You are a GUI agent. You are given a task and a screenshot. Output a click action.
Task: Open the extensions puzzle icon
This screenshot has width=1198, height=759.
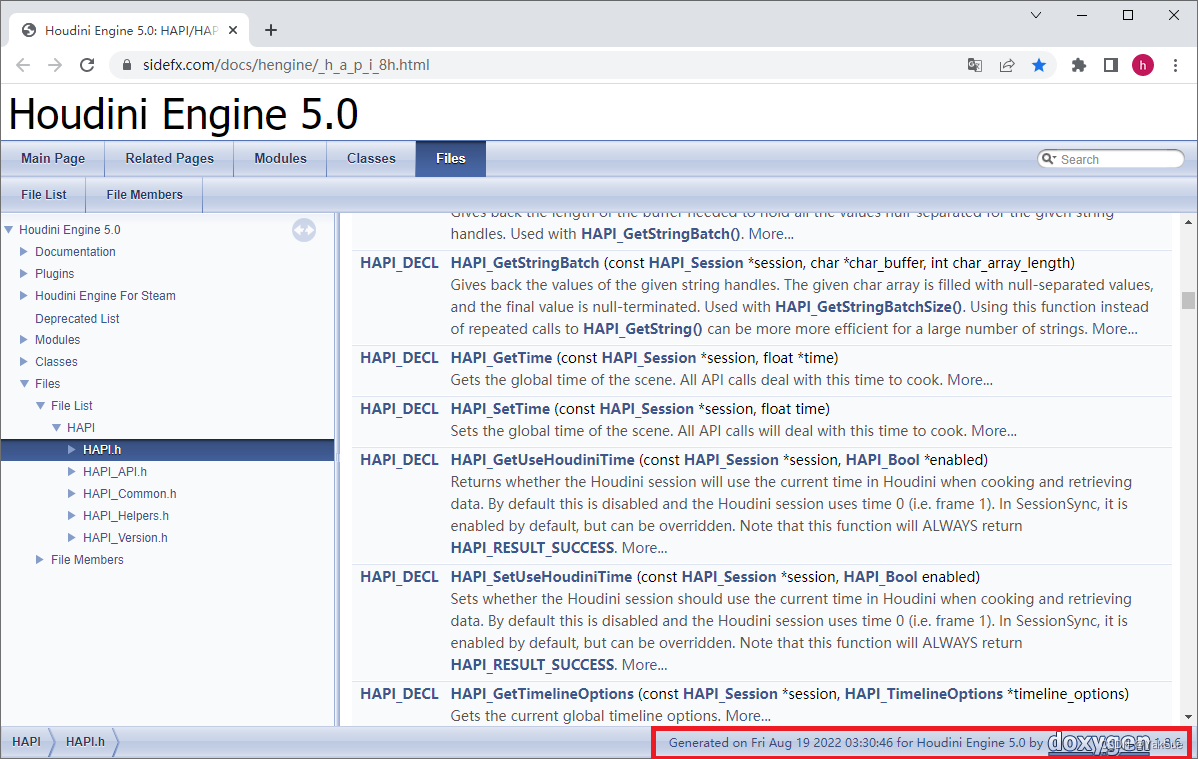[x=1079, y=65]
